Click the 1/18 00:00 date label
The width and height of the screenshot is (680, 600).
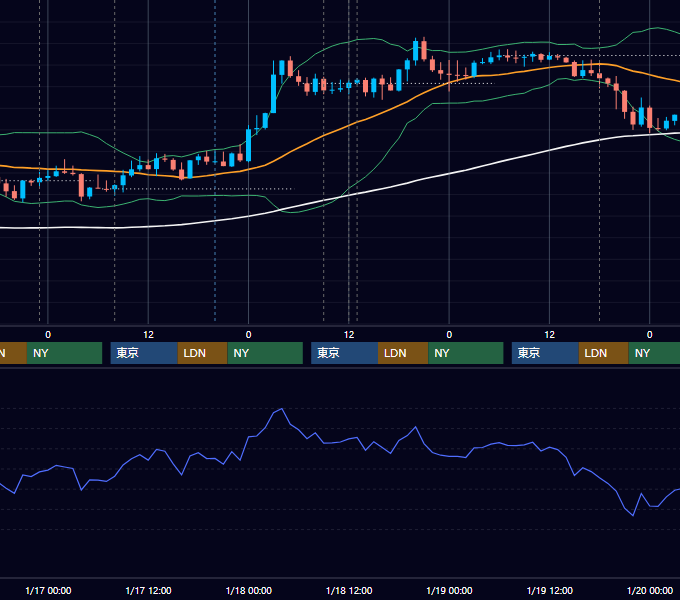(248, 590)
